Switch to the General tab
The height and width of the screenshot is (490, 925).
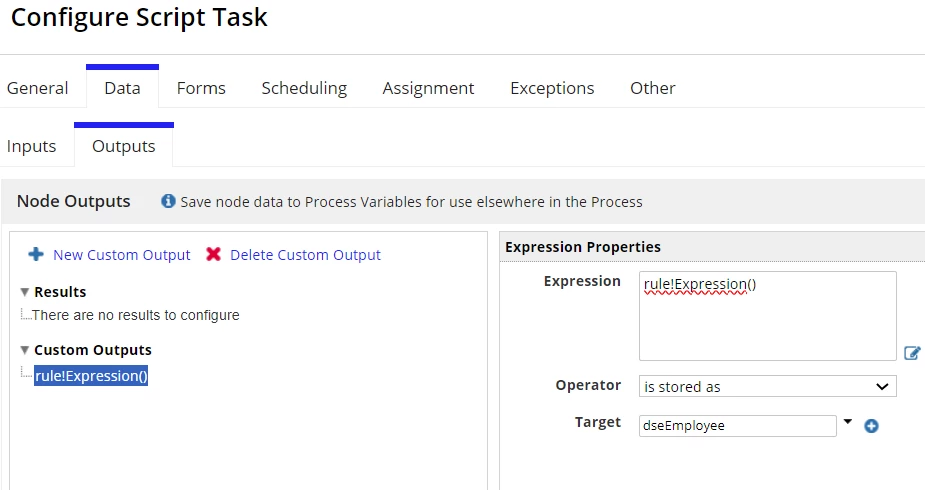(x=38, y=88)
